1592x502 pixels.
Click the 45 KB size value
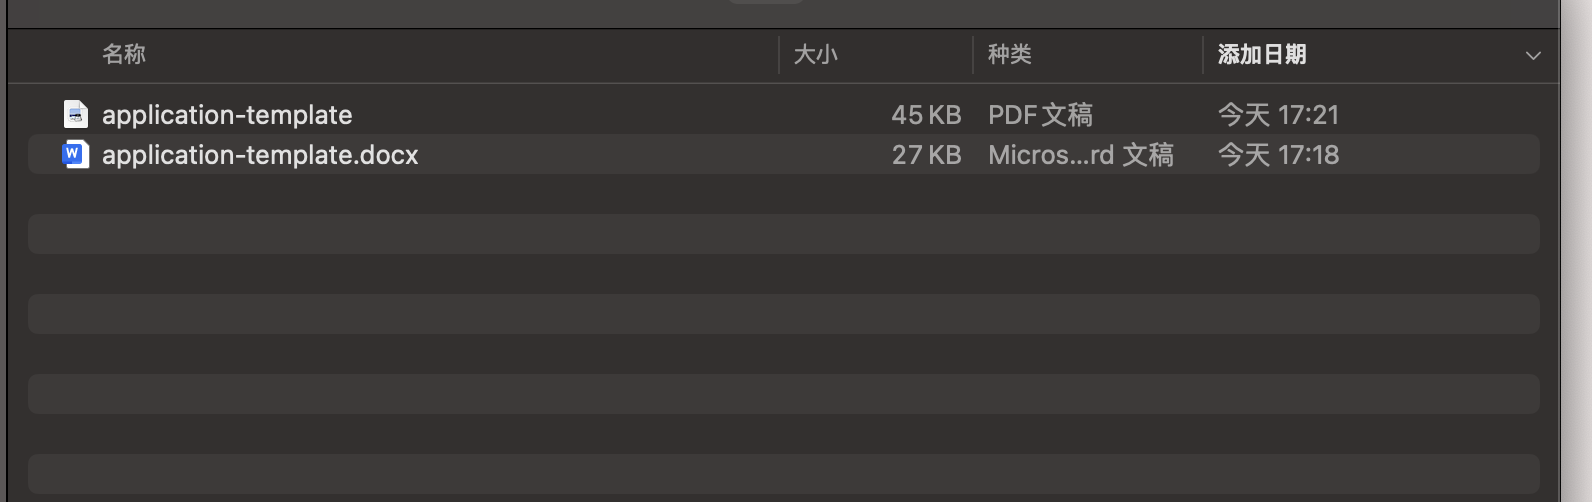pos(926,115)
